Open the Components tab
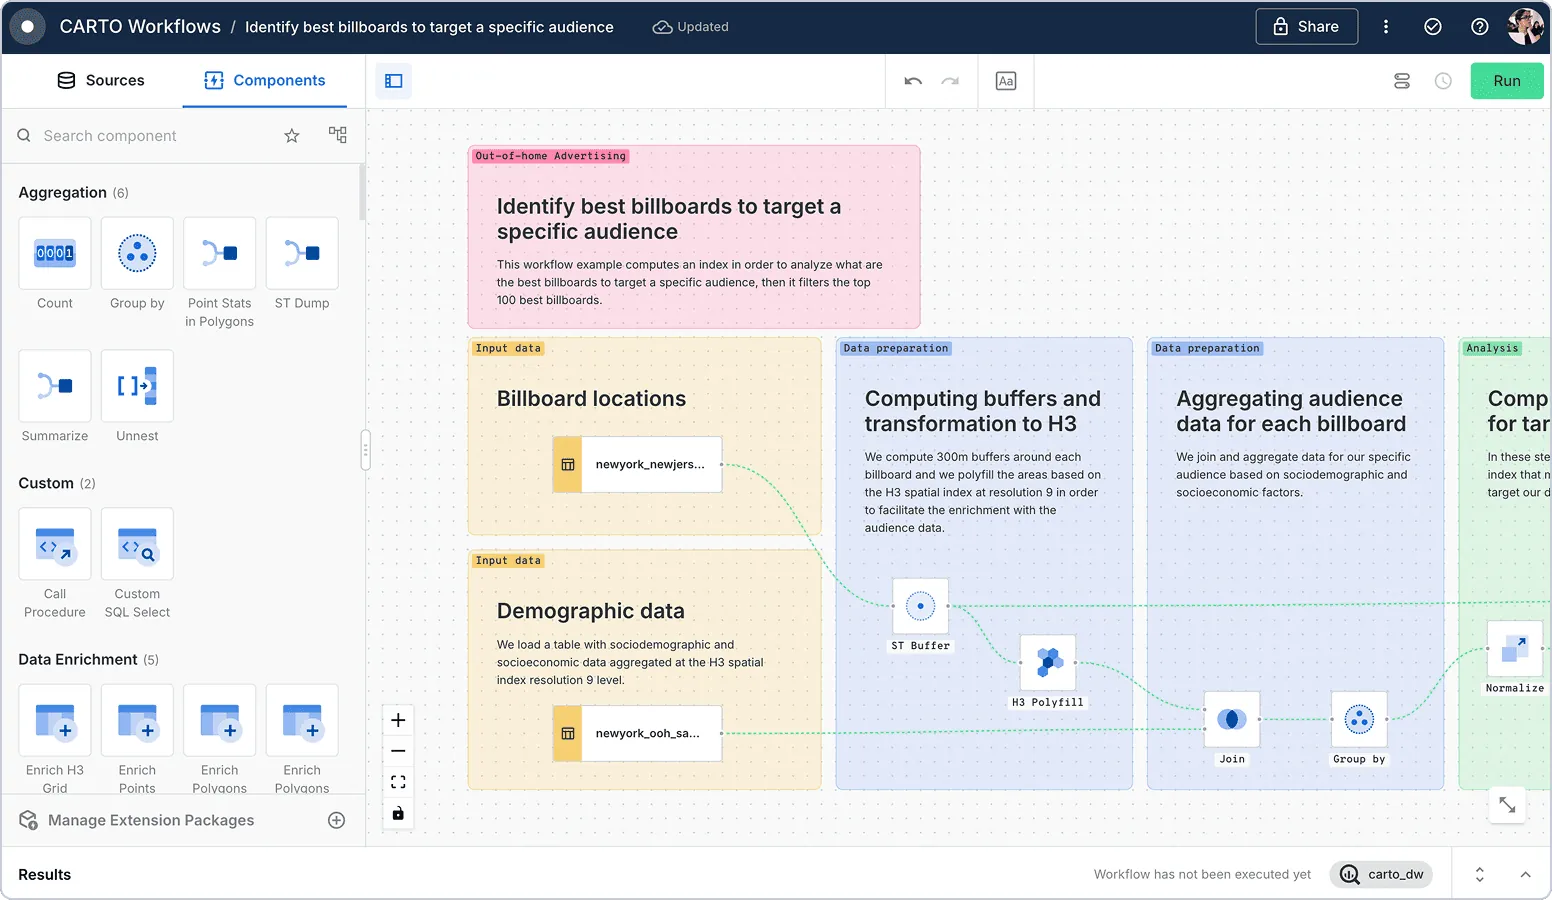Viewport: 1552px width, 900px height. 265,81
